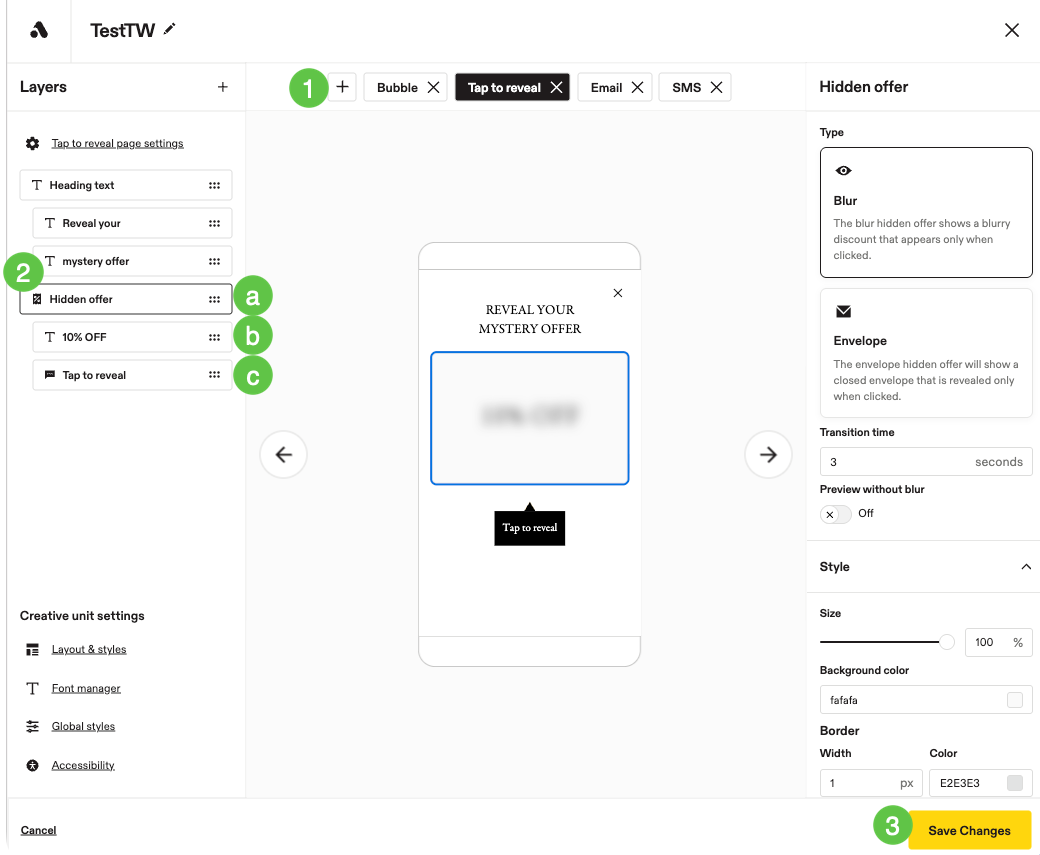
Task: Select the mystery offer text layer
Action: [x=133, y=261]
